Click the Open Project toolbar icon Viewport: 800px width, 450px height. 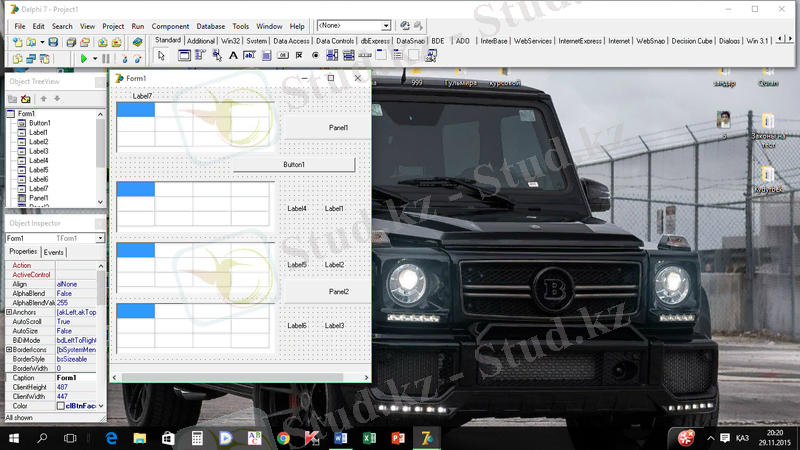tap(85, 42)
